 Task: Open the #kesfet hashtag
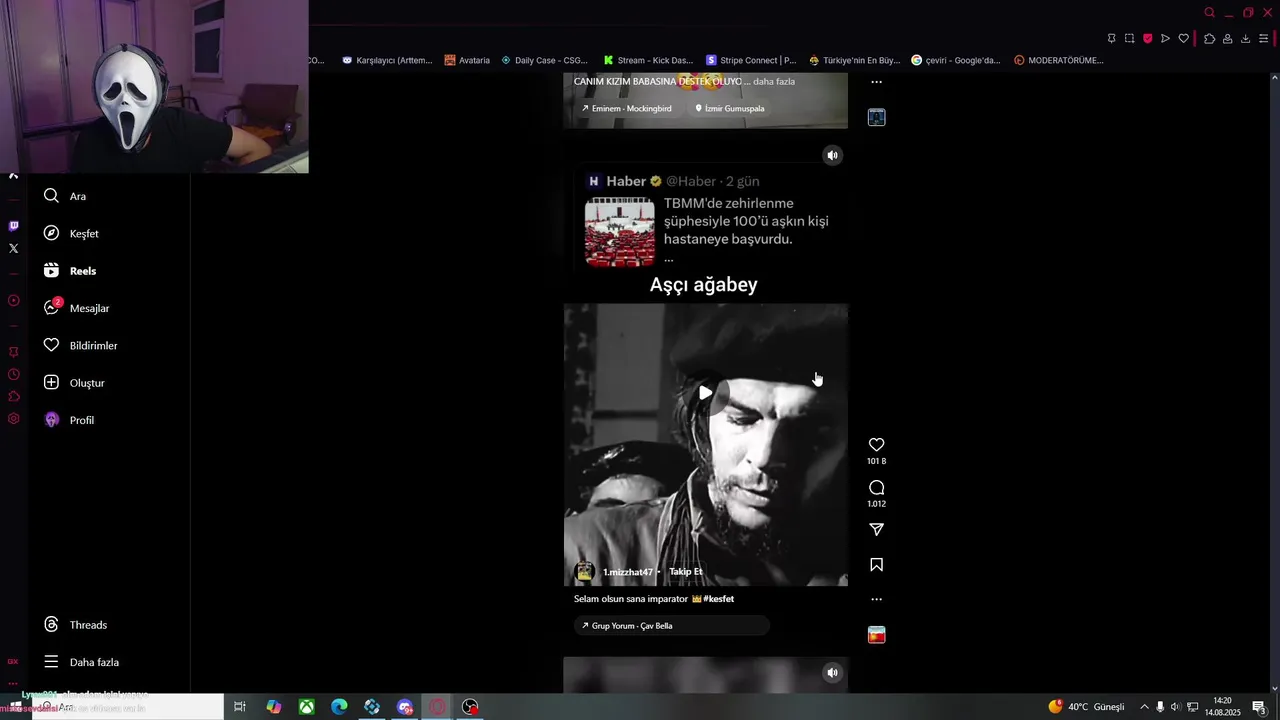[x=718, y=599]
